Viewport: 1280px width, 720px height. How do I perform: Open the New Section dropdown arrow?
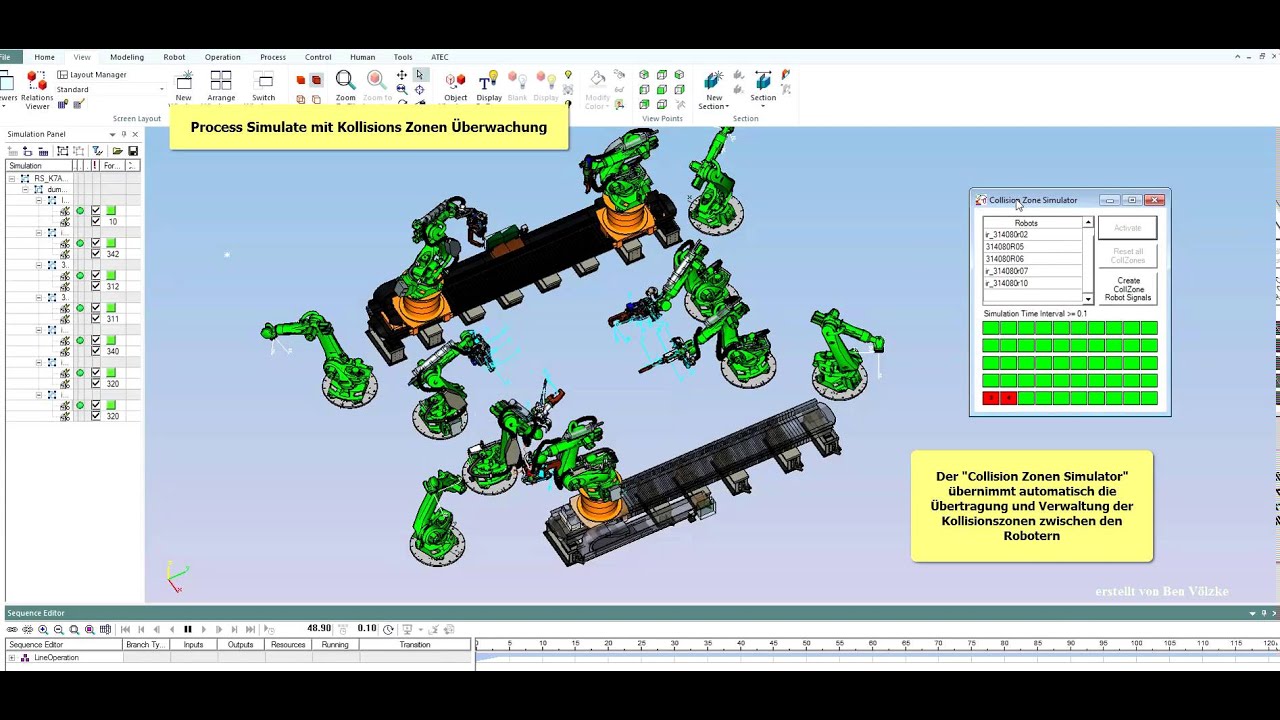tap(727, 107)
